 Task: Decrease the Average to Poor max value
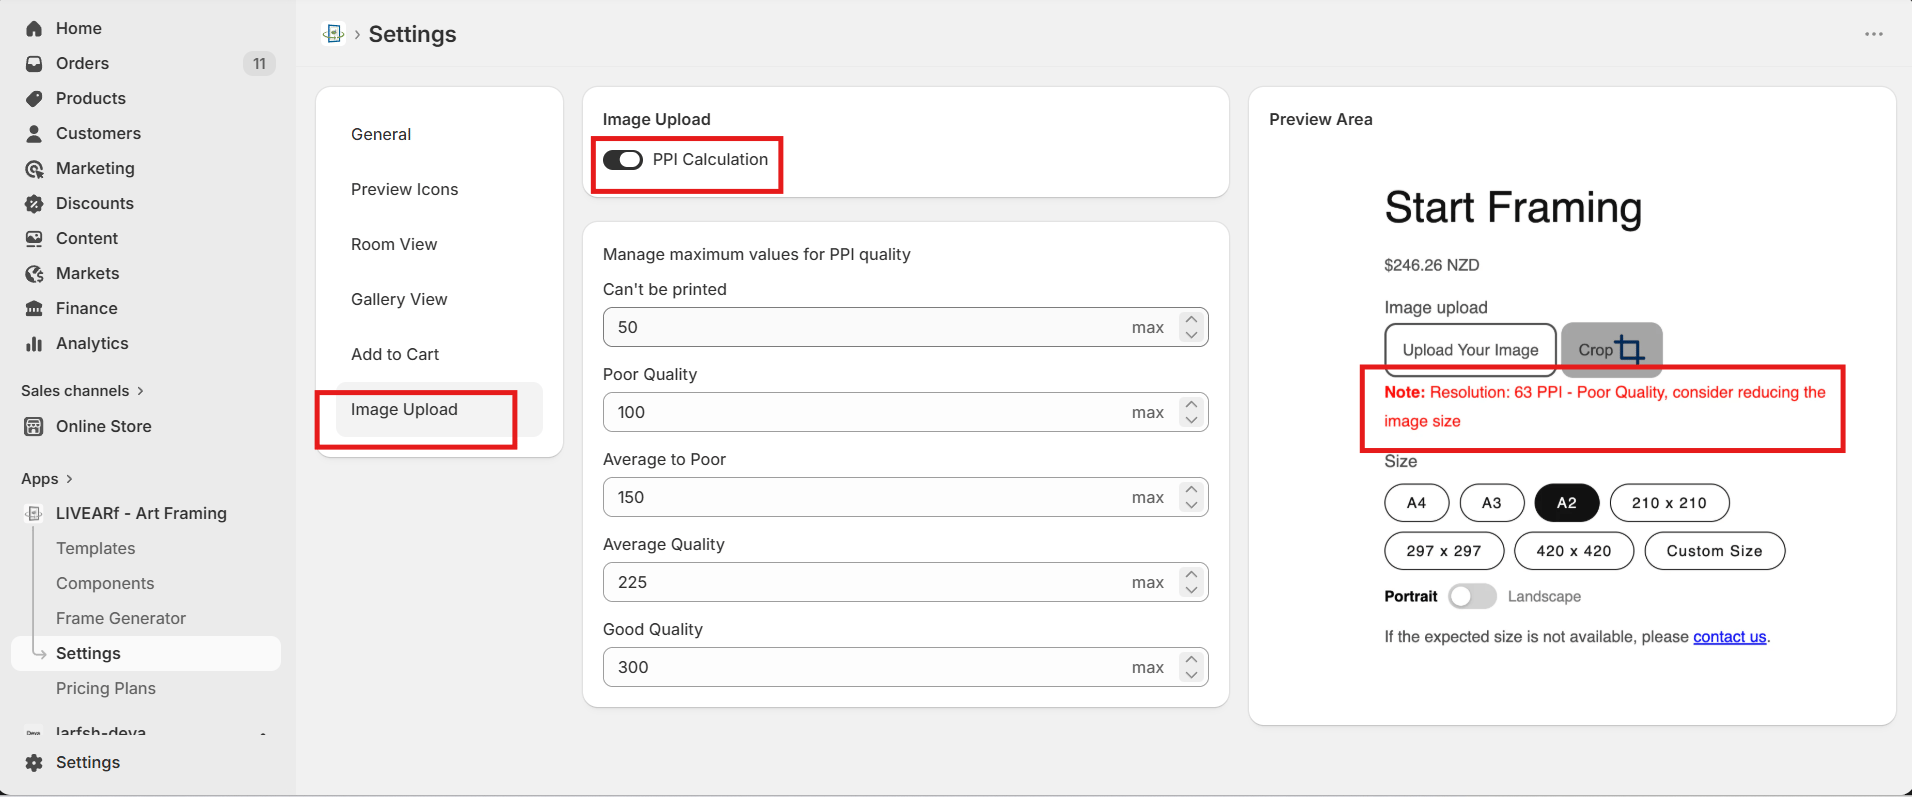pyautogui.click(x=1191, y=505)
